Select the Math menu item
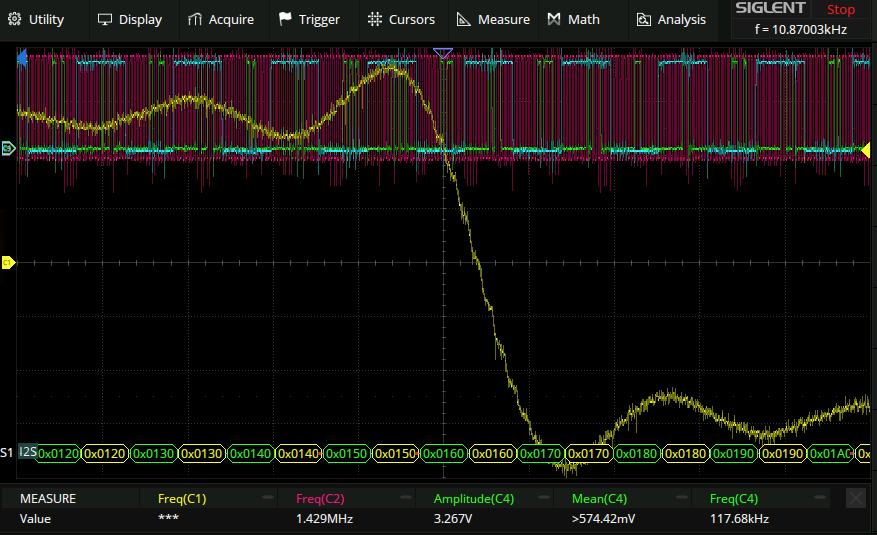The height and width of the screenshot is (535, 877). [574, 19]
